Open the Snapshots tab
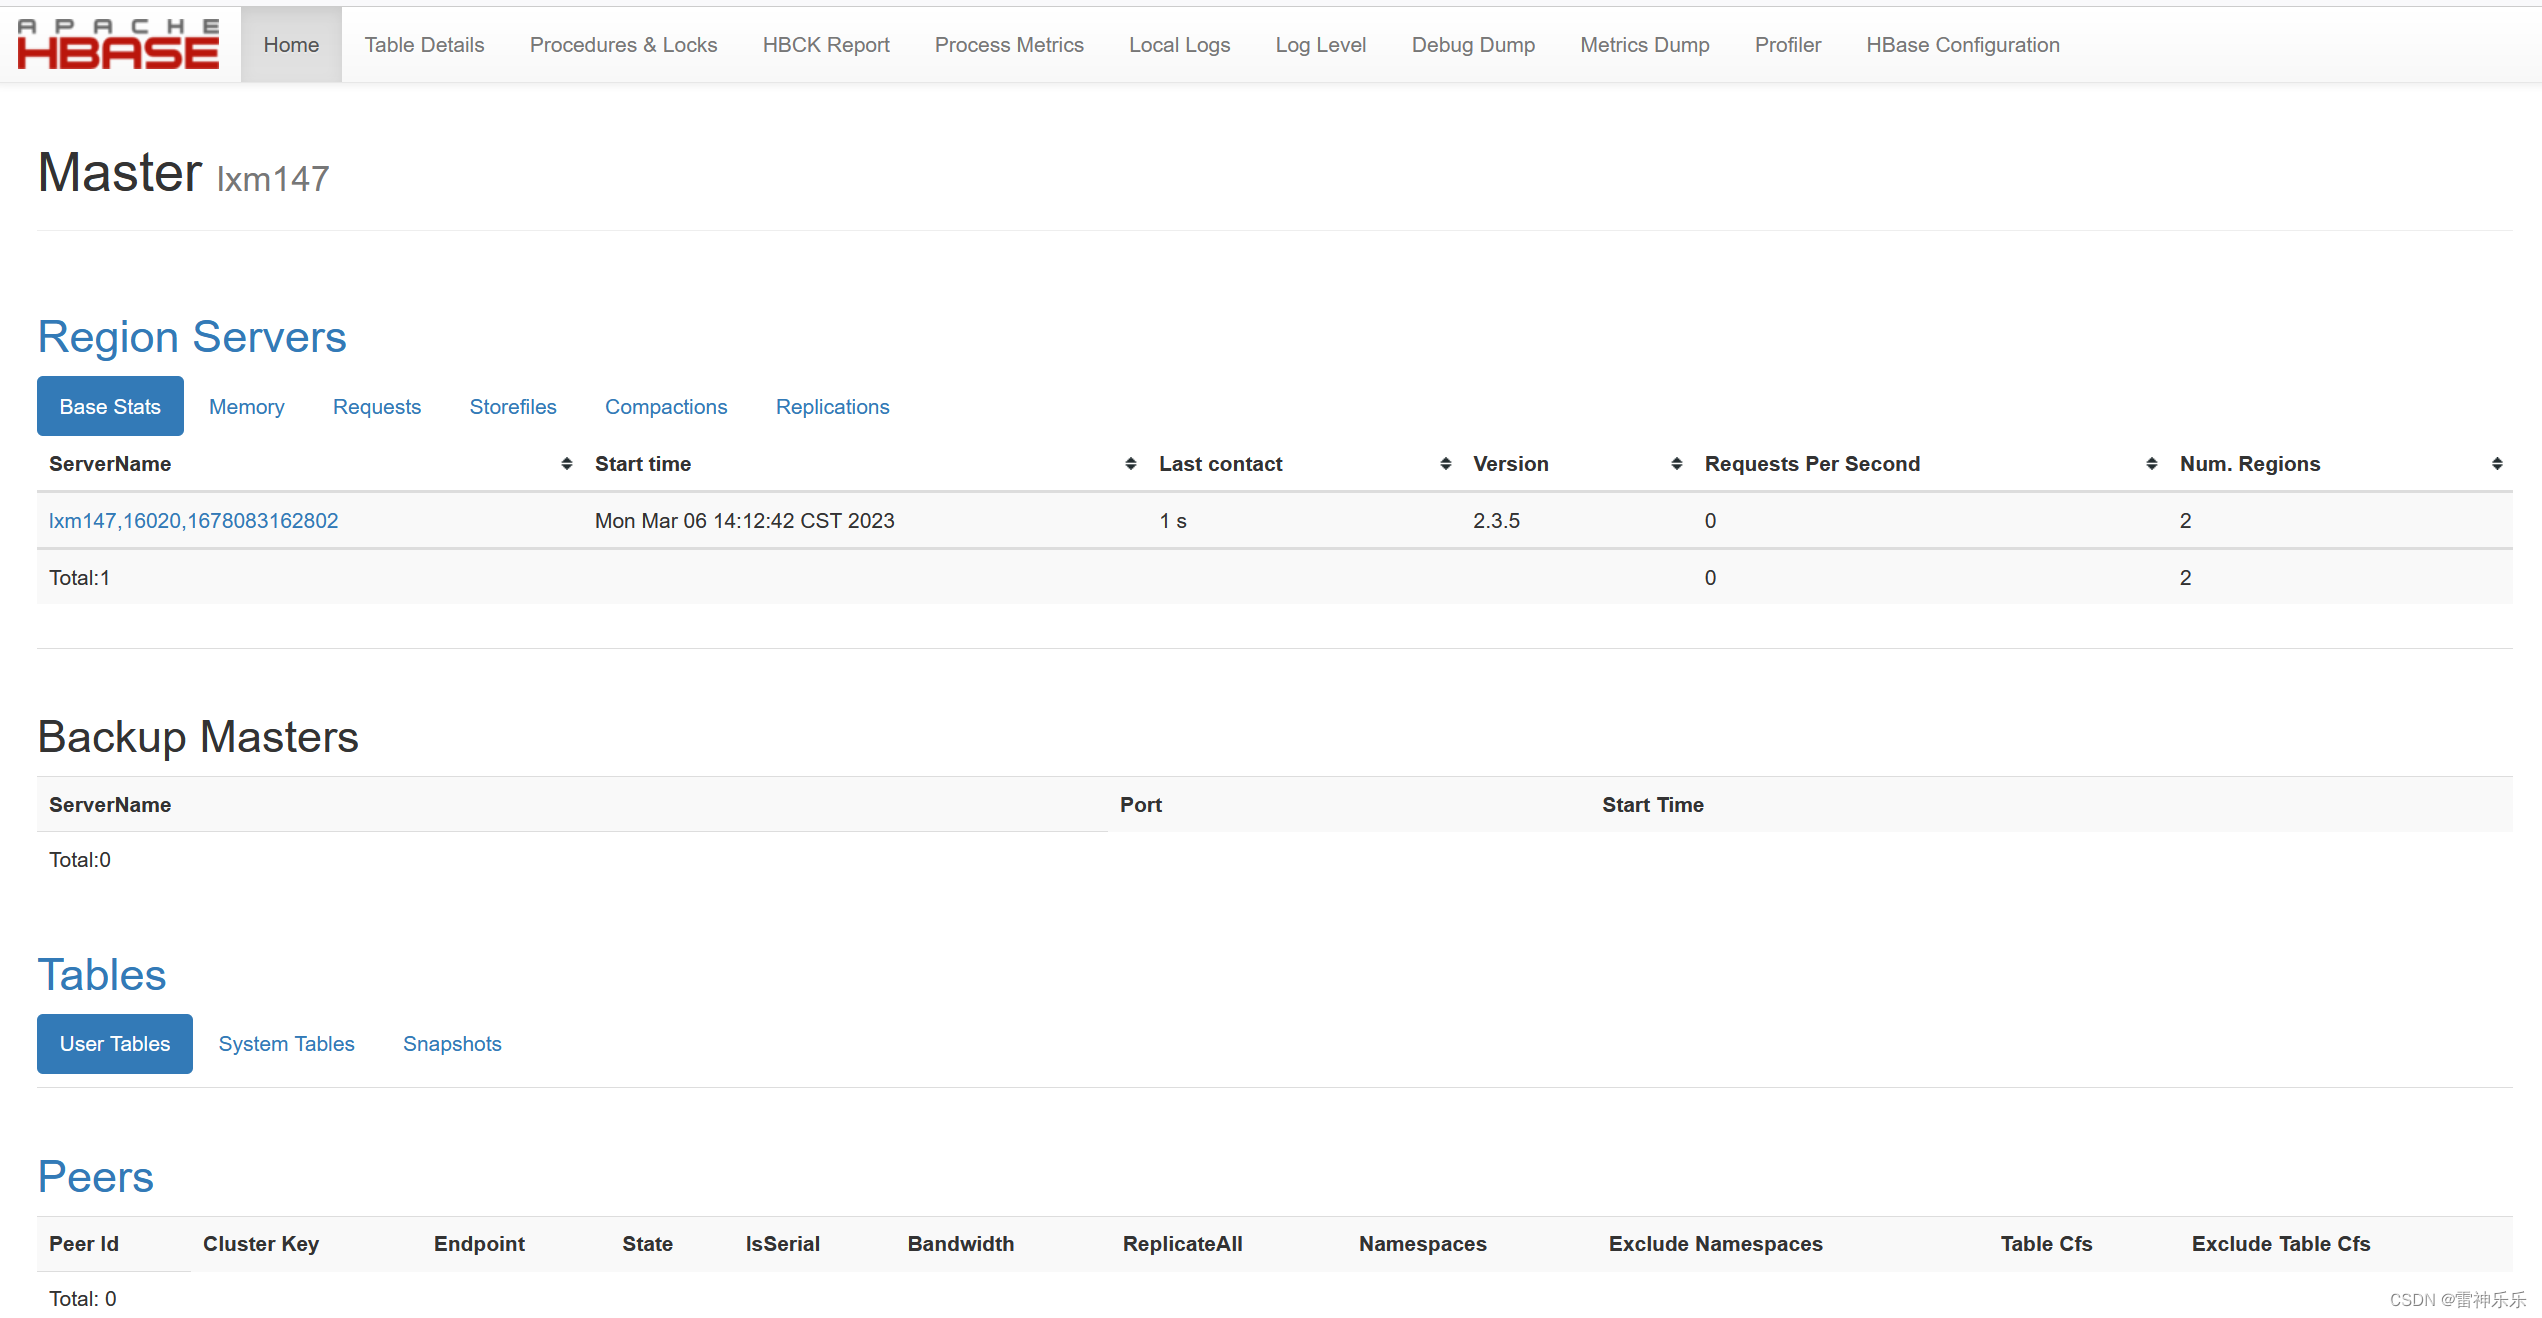 [x=452, y=1044]
